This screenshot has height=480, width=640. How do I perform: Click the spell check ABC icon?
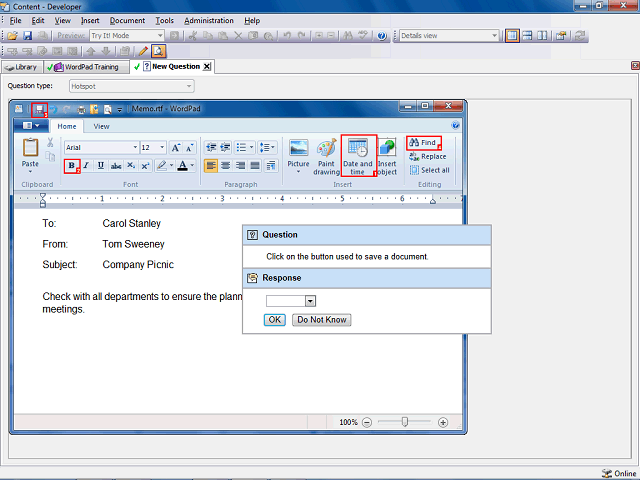[363, 36]
